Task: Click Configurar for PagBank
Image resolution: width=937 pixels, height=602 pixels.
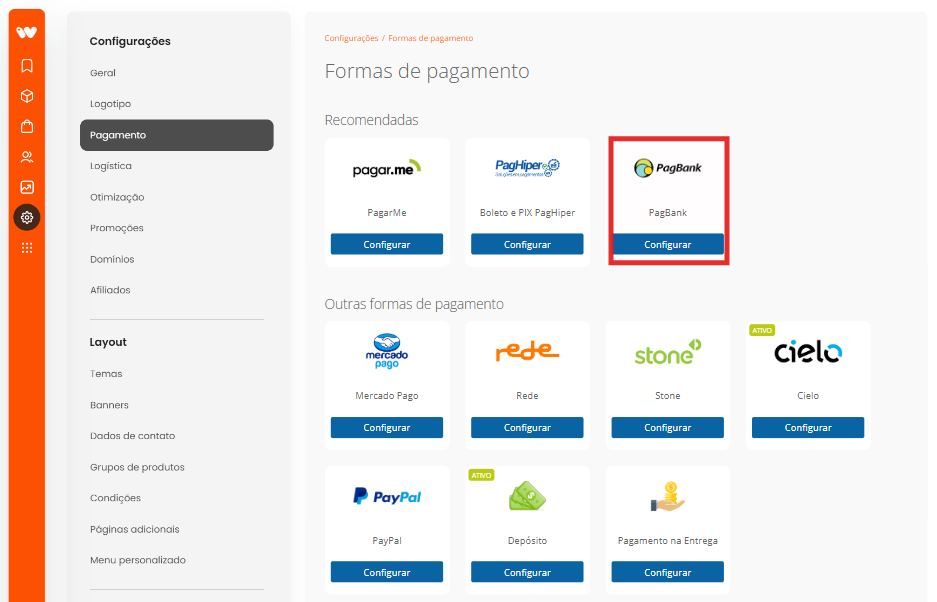Action: [667, 244]
